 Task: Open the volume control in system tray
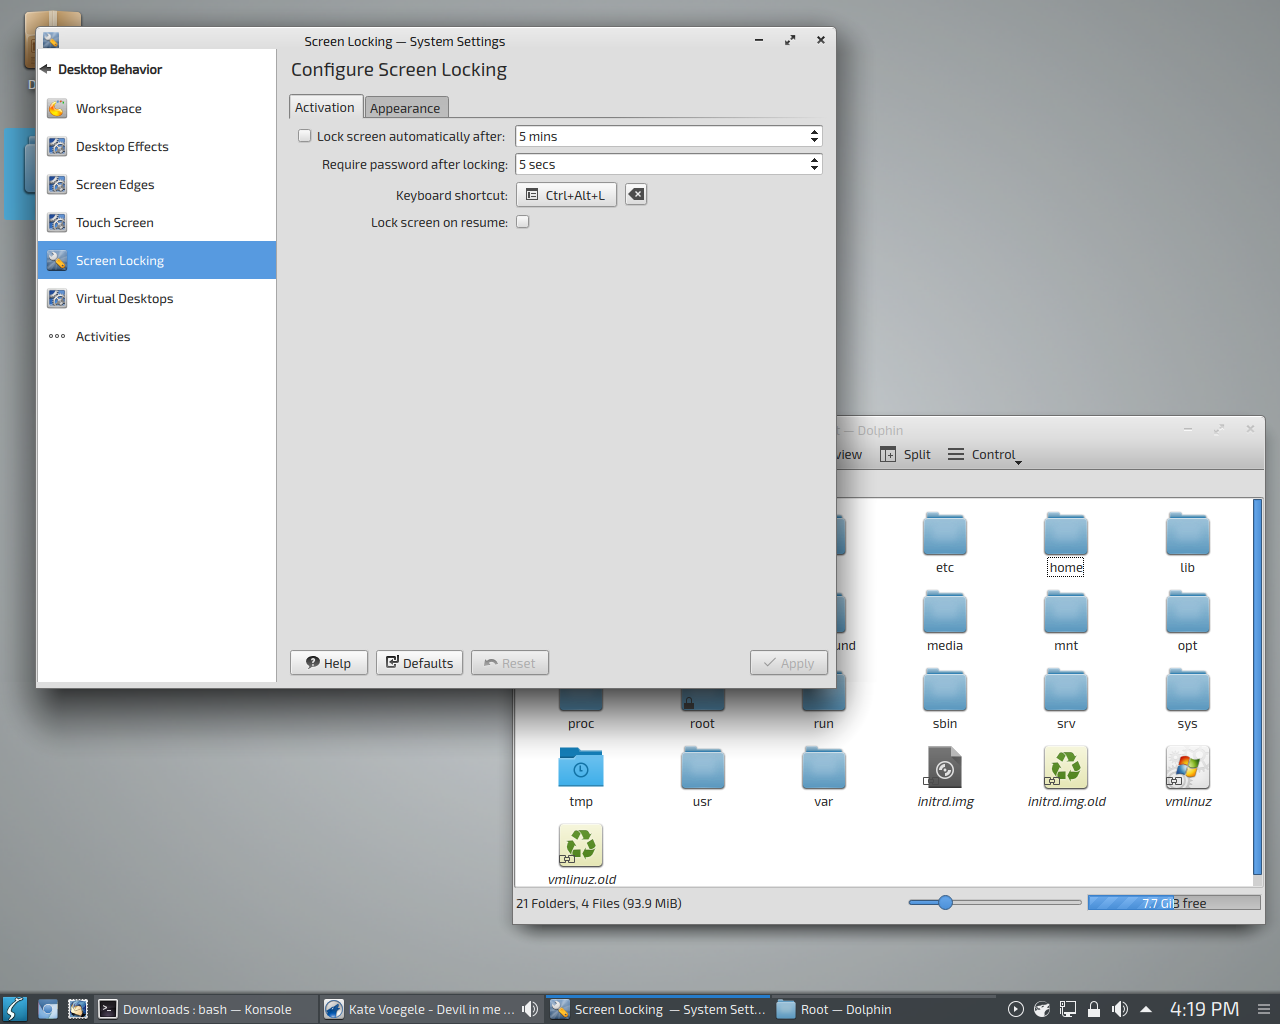(x=1120, y=1009)
